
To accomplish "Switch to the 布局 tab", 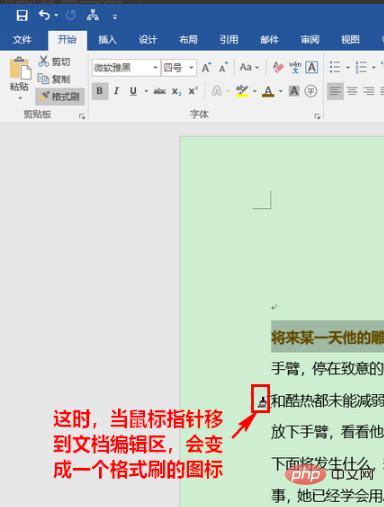I will point(188,40).
